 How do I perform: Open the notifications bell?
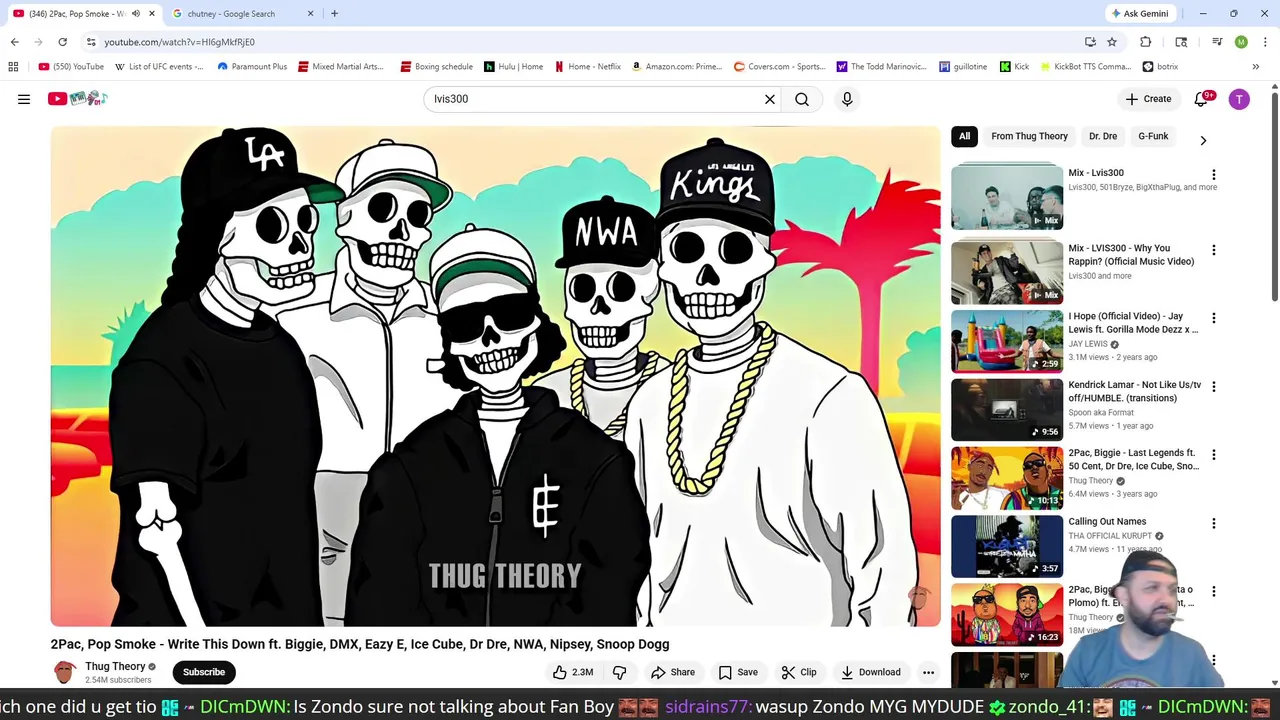point(1203,99)
